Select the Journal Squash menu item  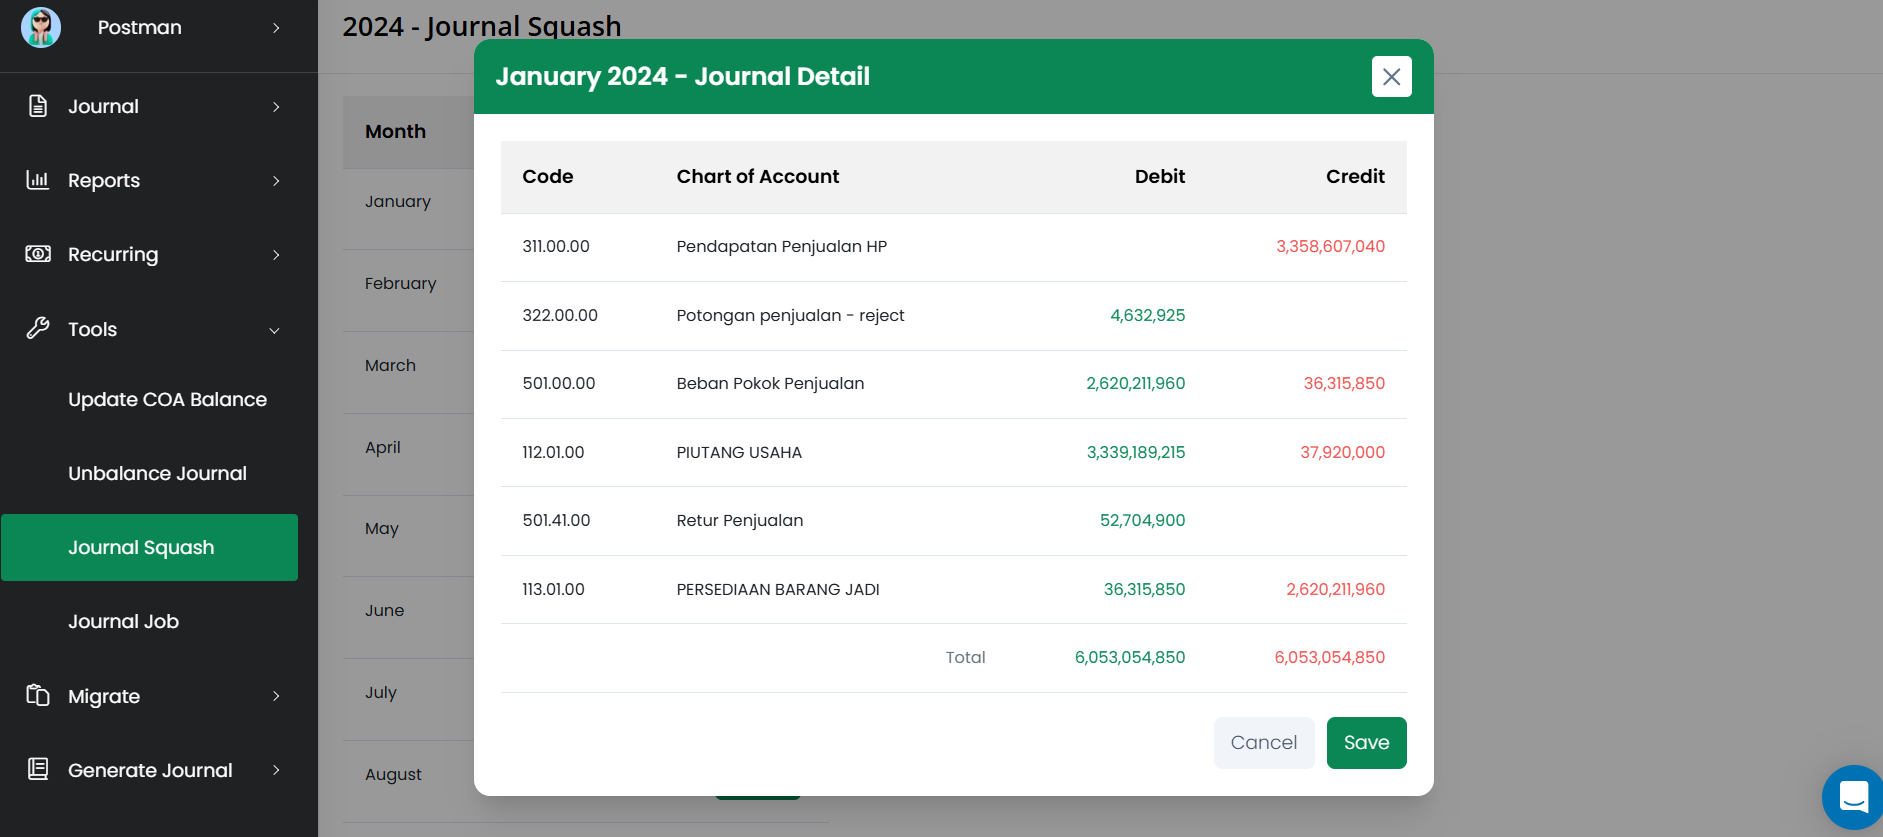[141, 548]
